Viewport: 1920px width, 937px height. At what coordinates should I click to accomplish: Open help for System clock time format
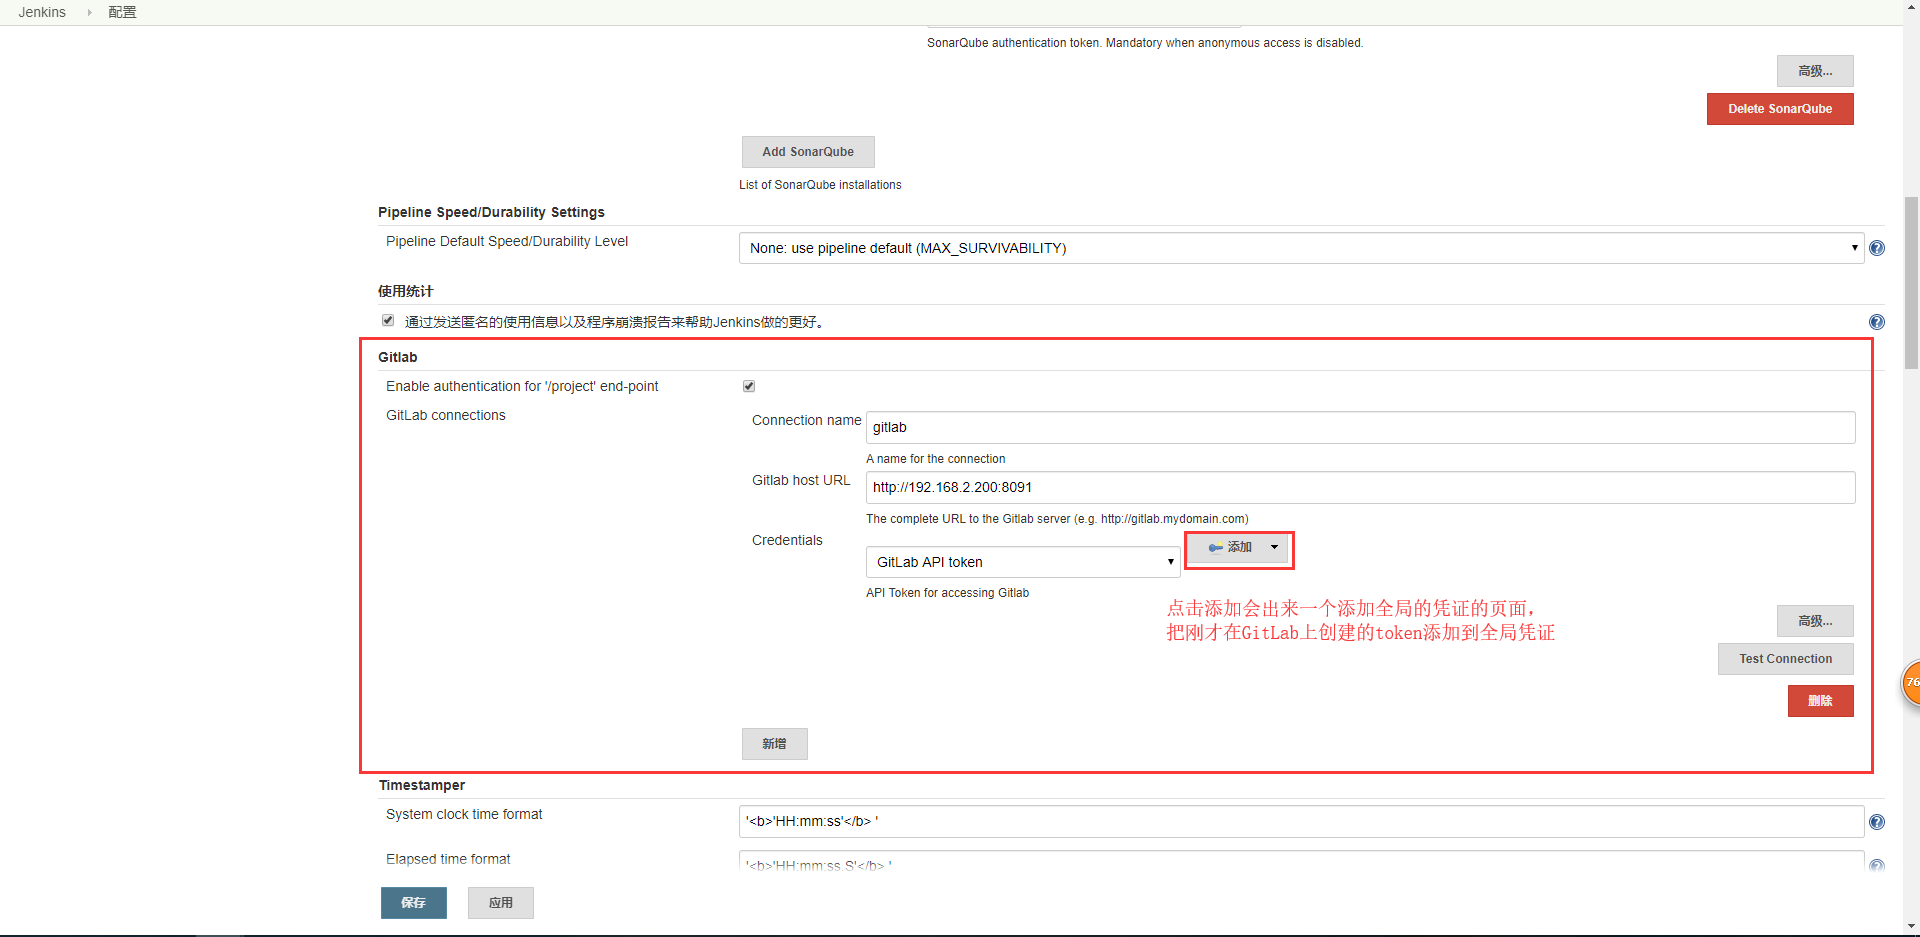(x=1877, y=822)
